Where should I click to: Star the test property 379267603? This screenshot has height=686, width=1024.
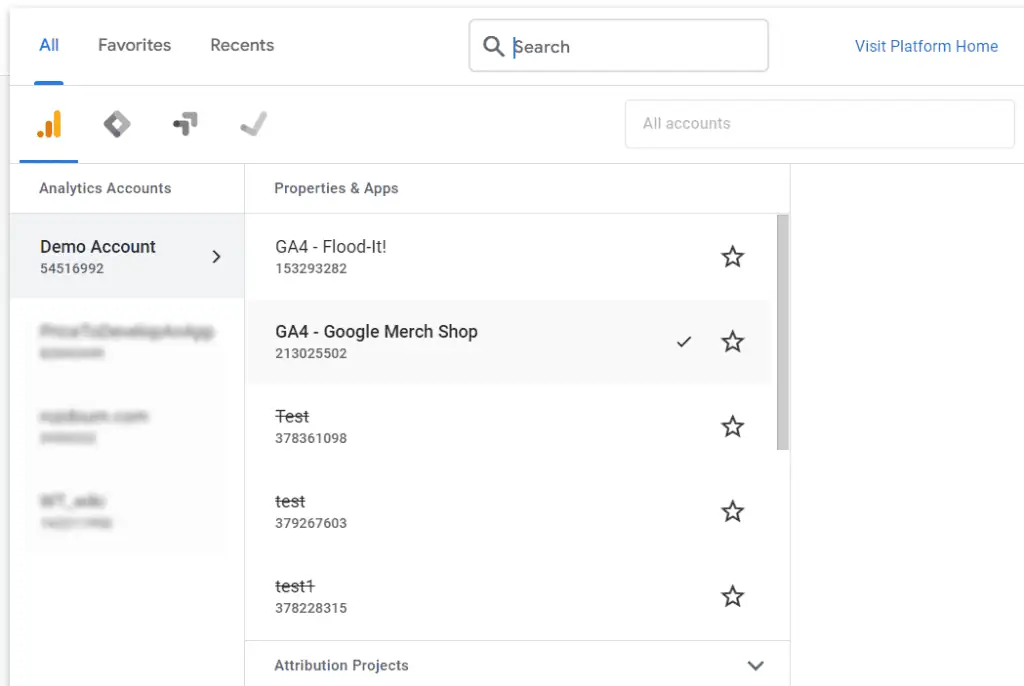point(733,512)
